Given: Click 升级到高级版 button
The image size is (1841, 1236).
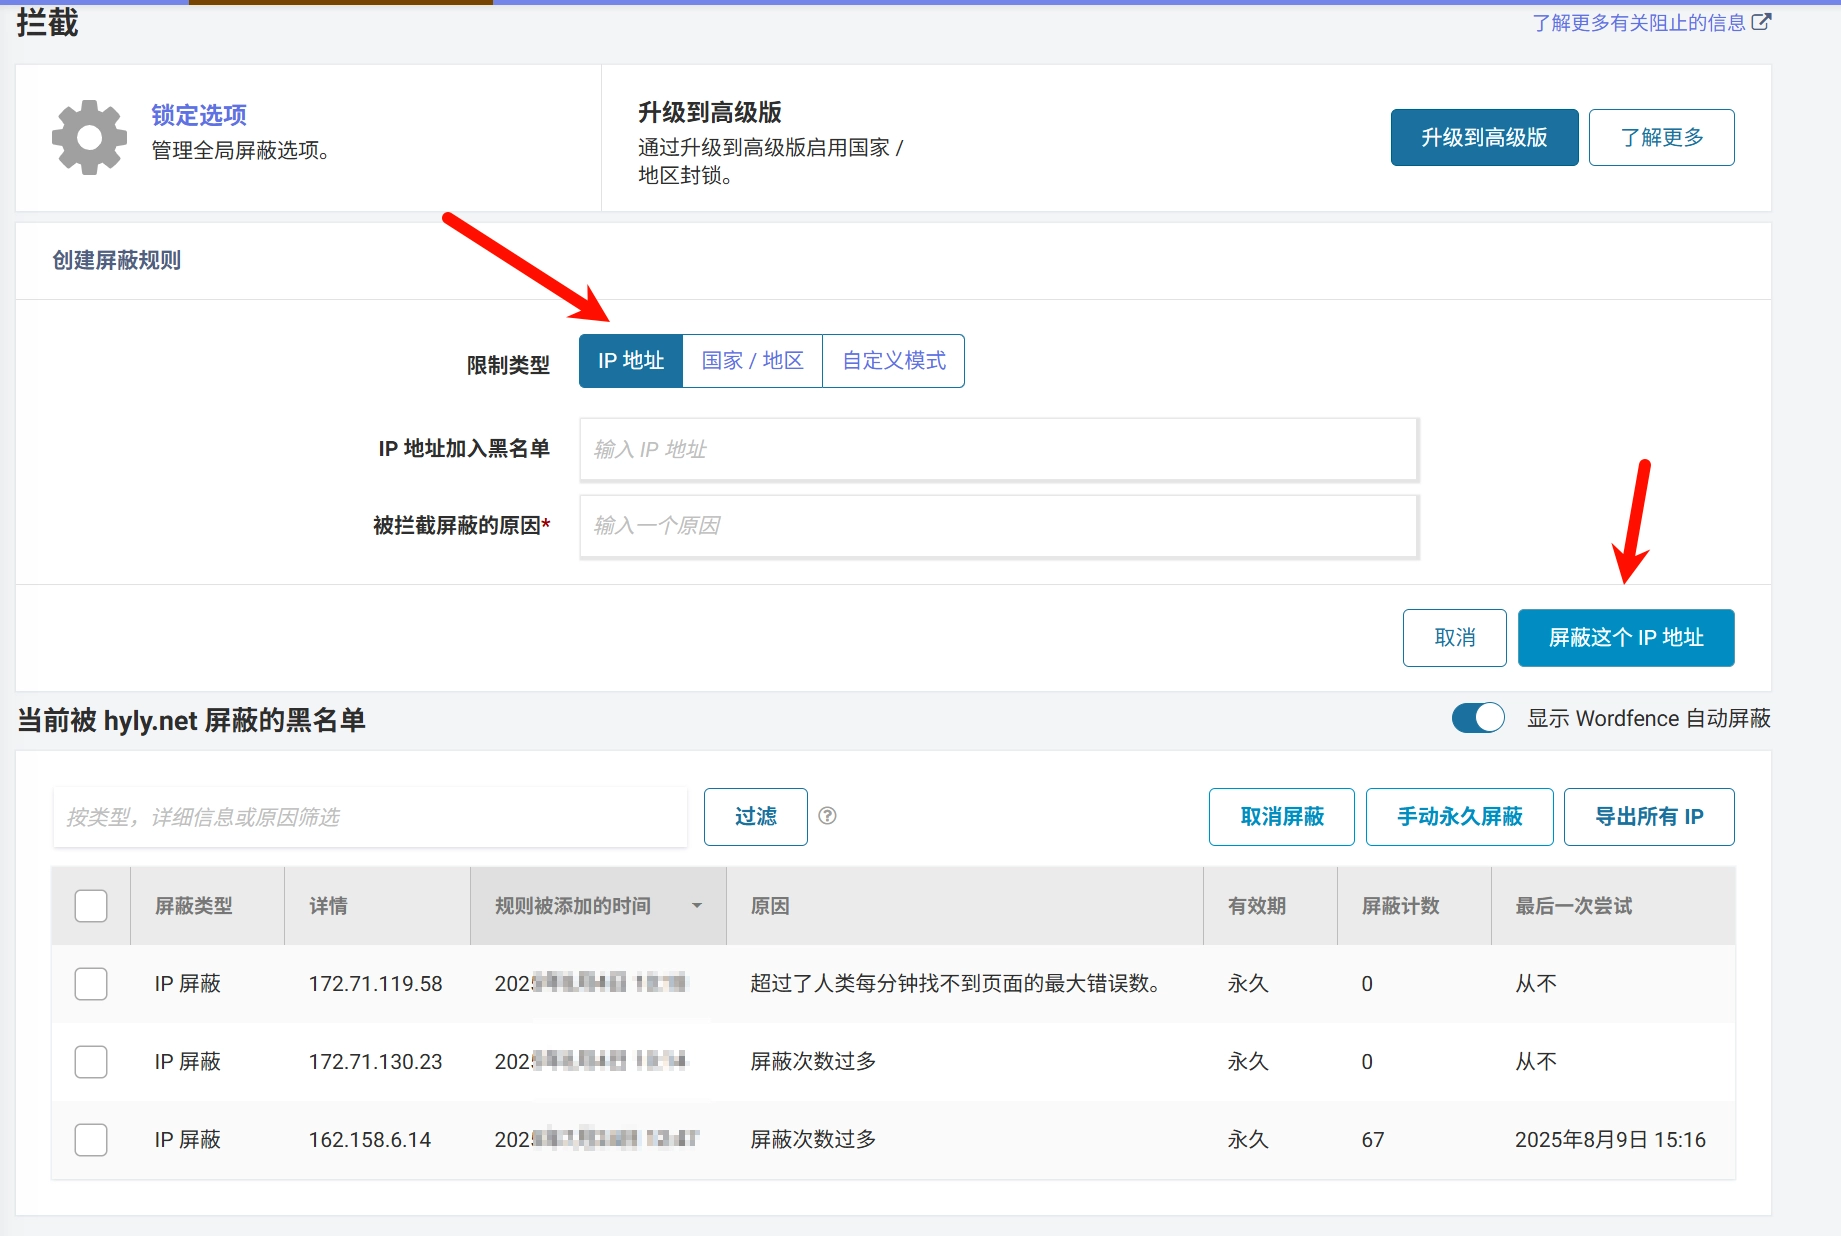Looking at the screenshot, I should [1484, 137].
